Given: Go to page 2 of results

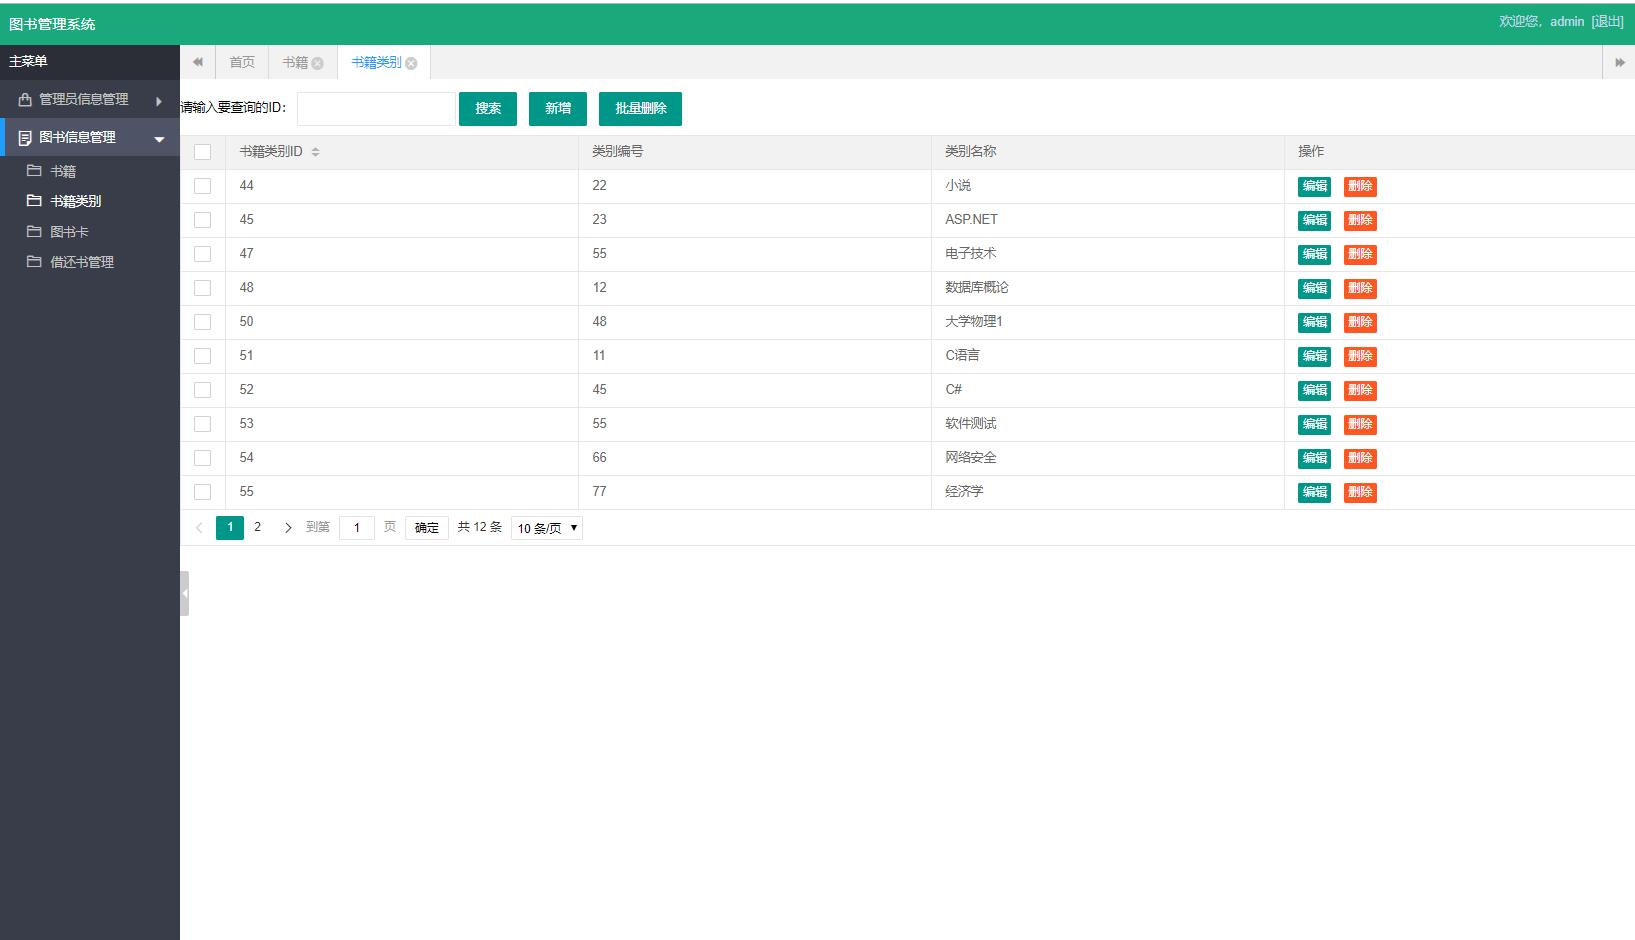Looking at the screenshot, I should (257, 527).
